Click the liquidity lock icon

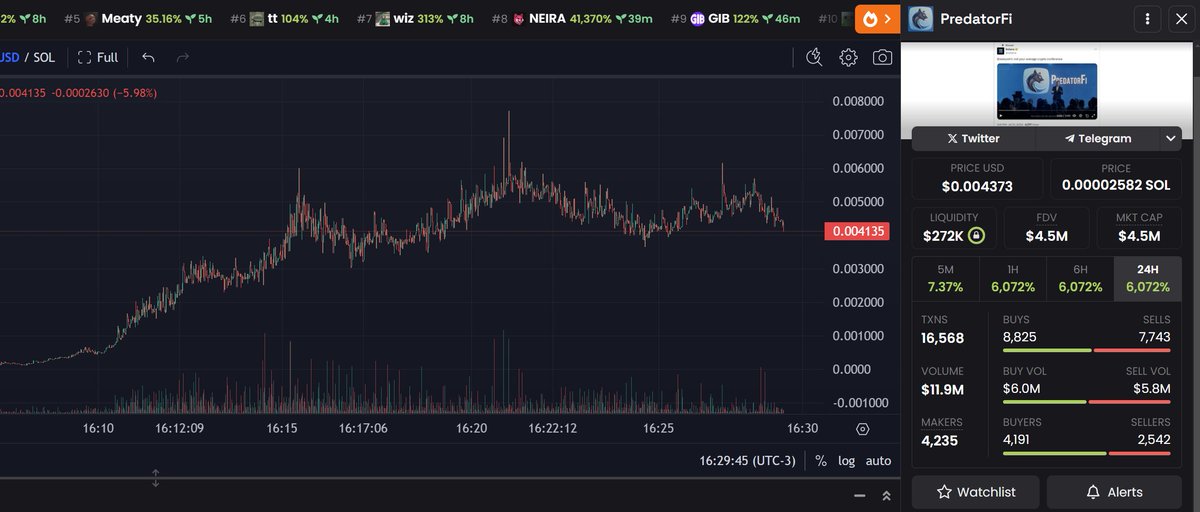pos(977,236)
